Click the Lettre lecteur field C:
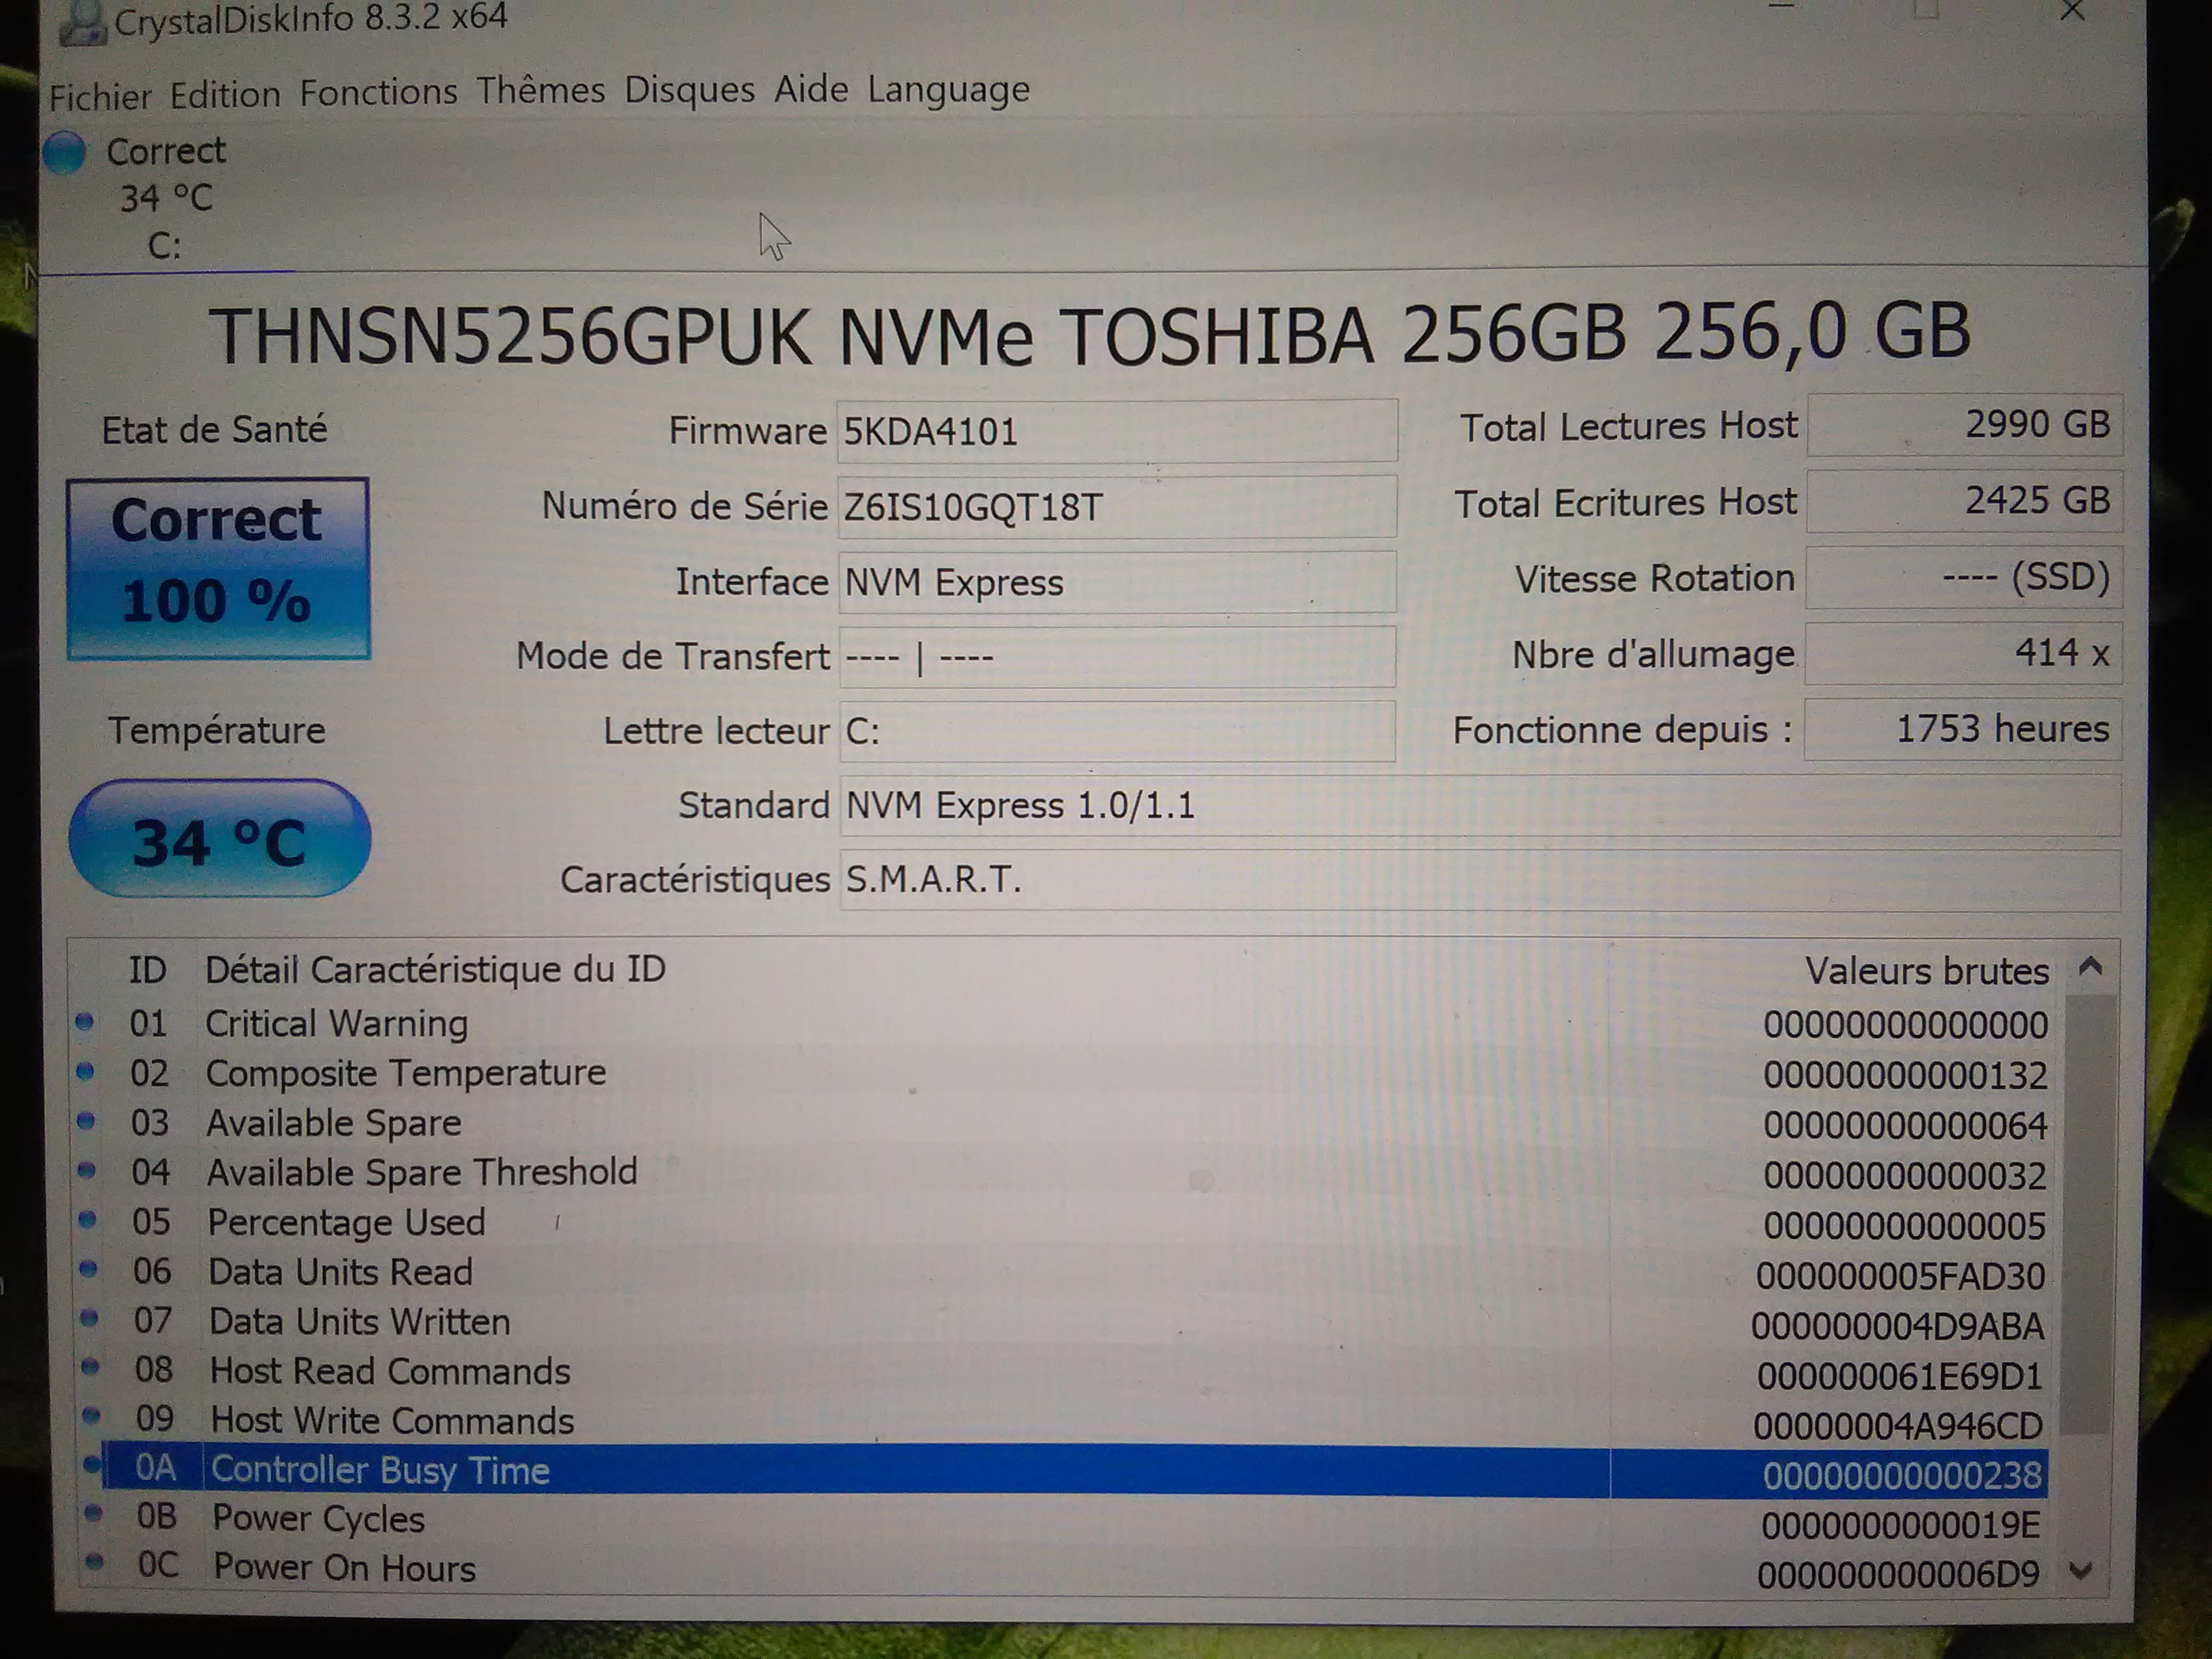The image size is (2212, 1659). pos(1117,731)
